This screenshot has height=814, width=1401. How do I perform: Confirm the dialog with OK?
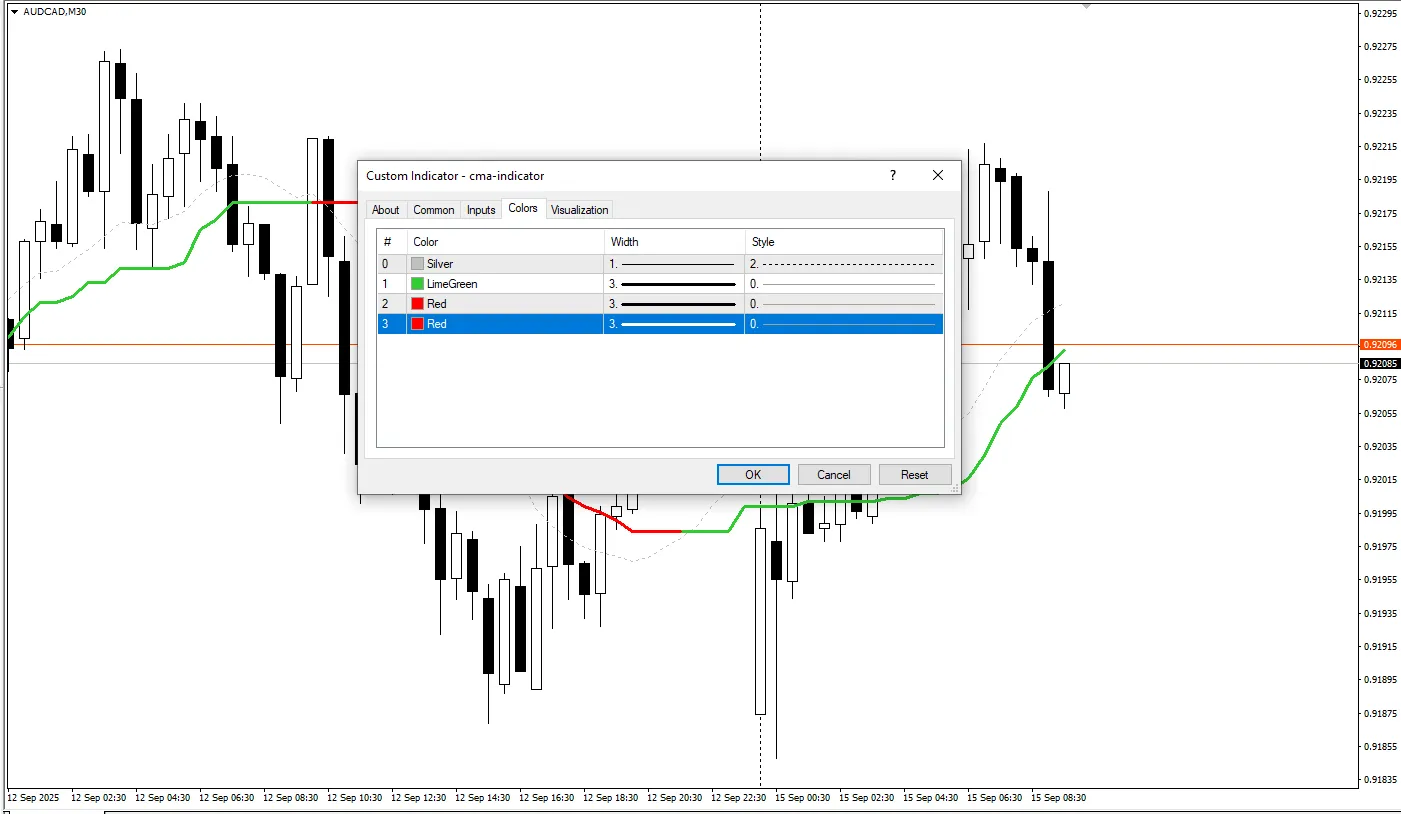753,475
